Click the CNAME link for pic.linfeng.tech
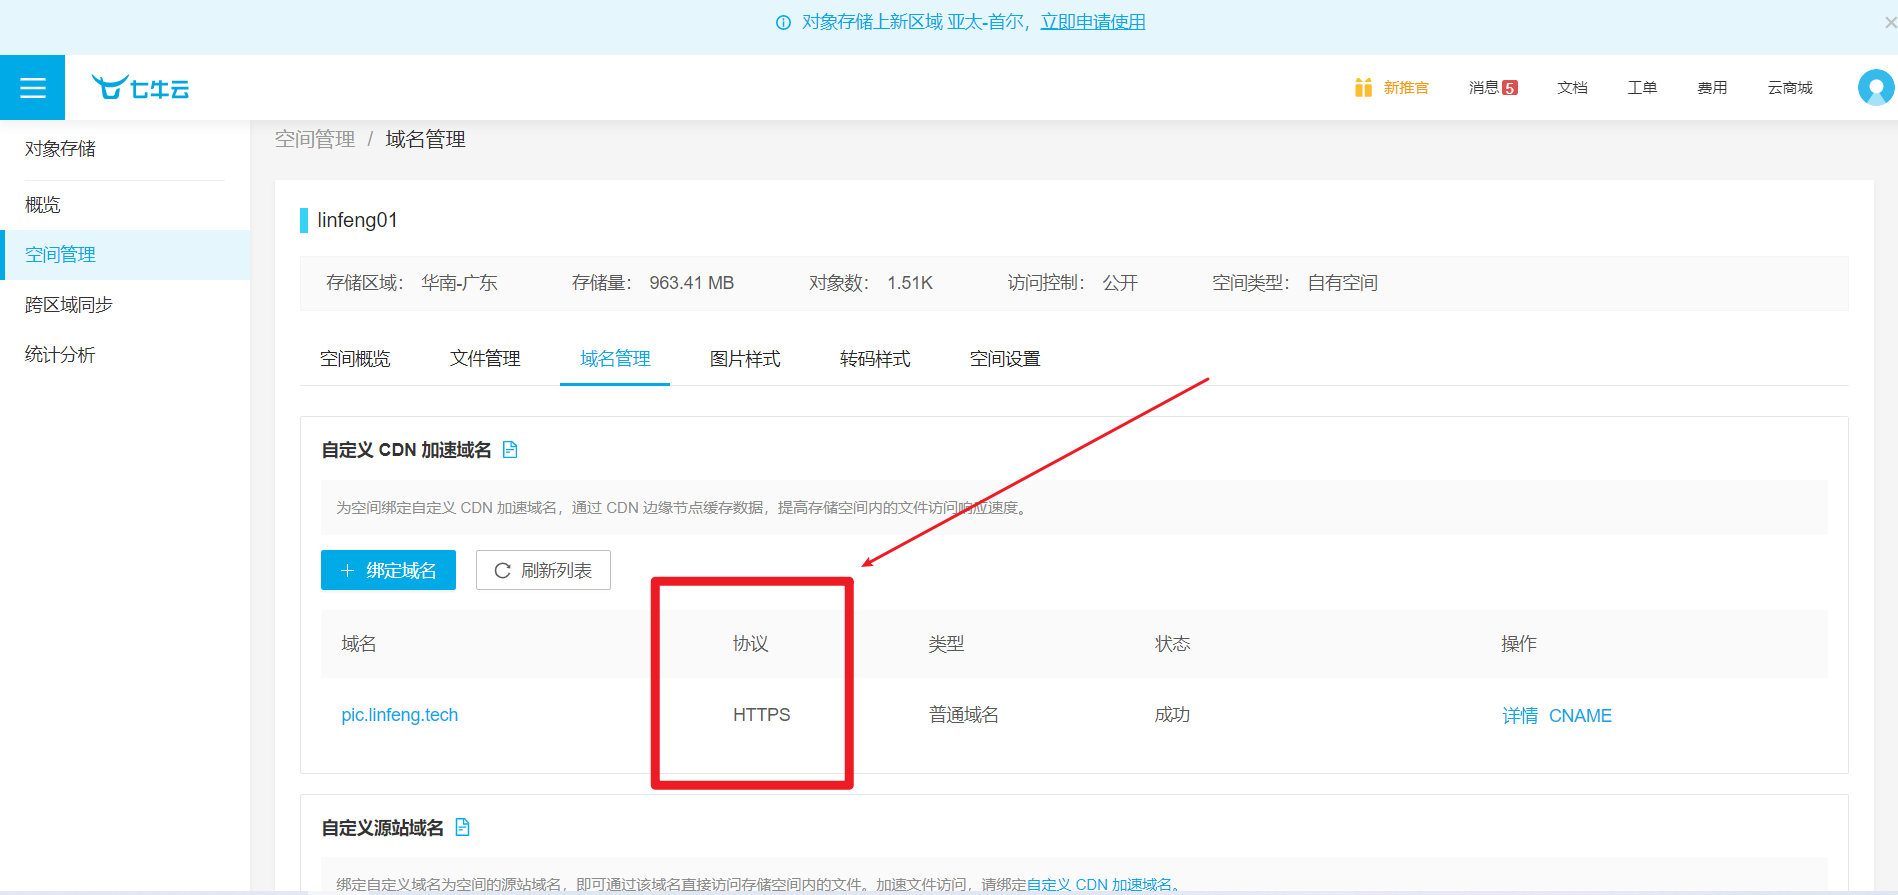This screenshot has width=1898, height=895. 1580,716
